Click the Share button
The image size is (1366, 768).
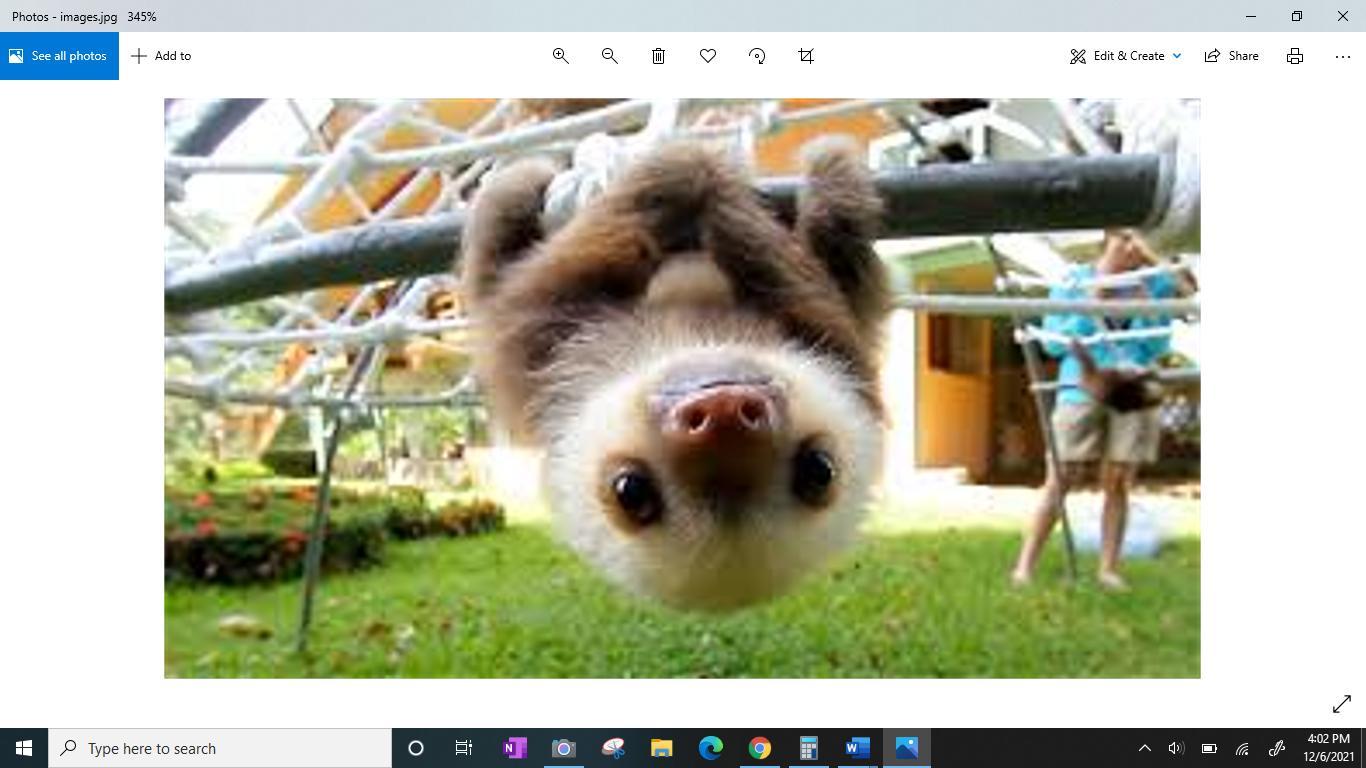[x=1232, y=56]
